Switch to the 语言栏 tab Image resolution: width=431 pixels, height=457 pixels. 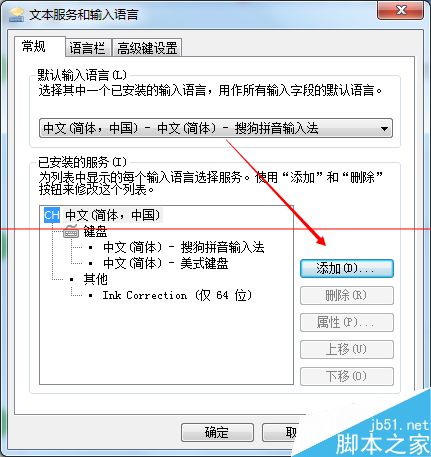tap(87, 48)
